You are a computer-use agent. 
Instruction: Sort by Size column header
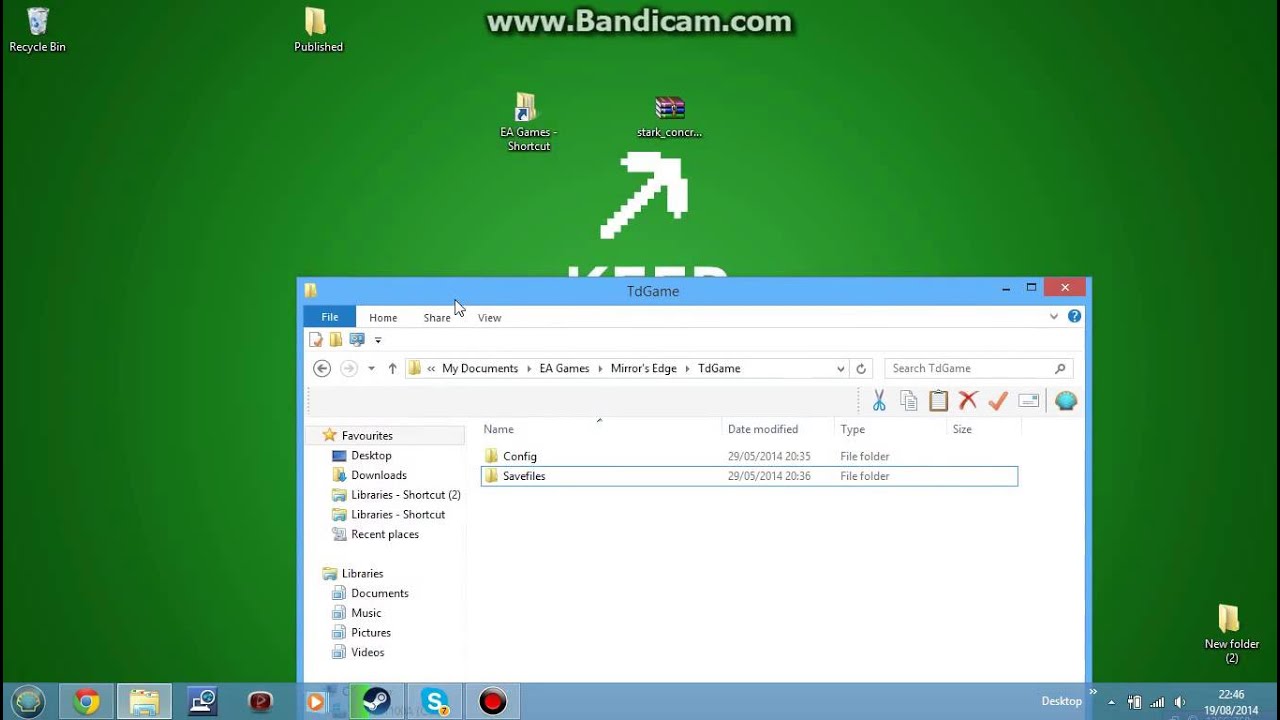pyautogui.click(x=984, y=429)
